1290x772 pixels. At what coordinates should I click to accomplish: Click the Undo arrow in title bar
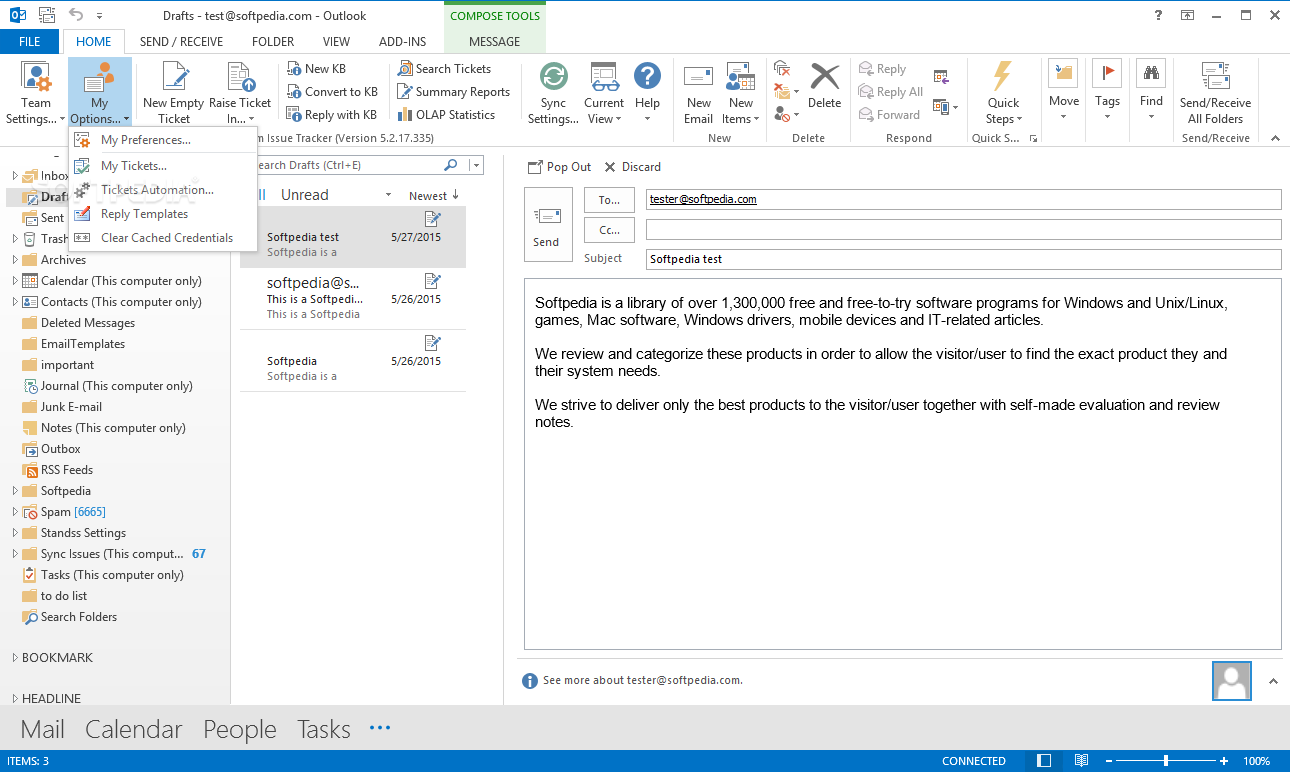coord(77,15)
